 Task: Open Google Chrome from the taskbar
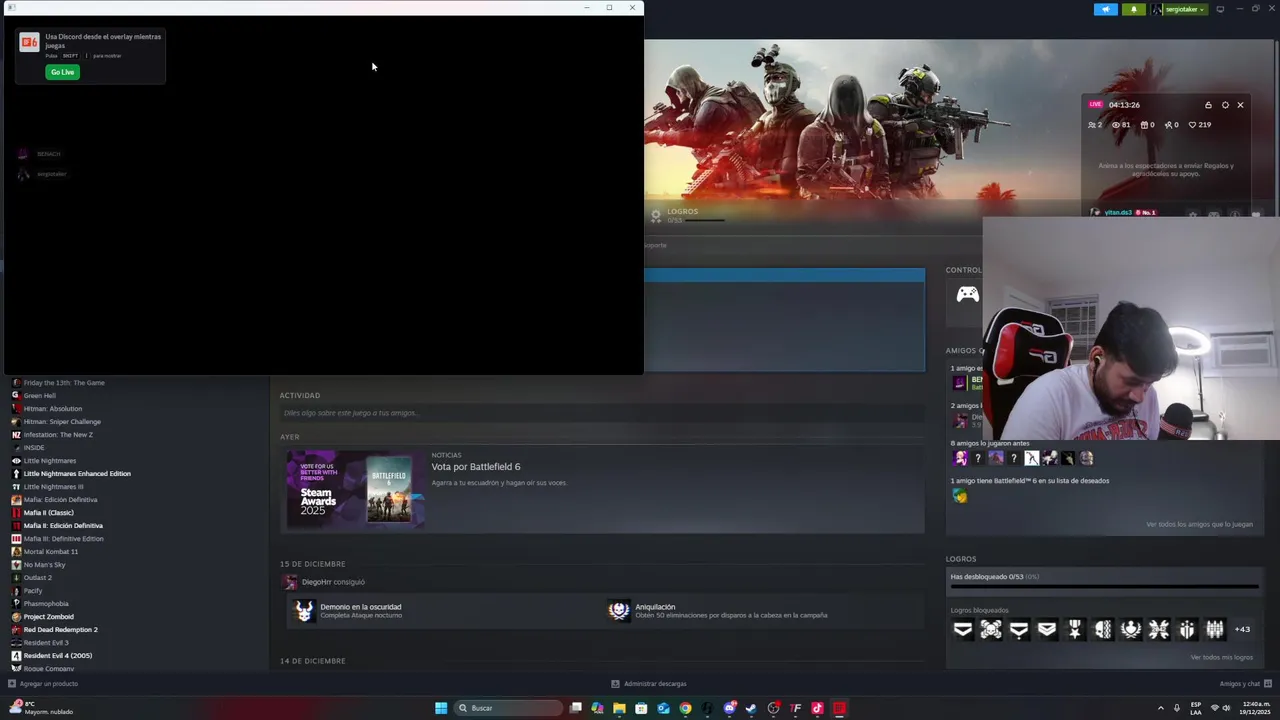coord(685,708)
